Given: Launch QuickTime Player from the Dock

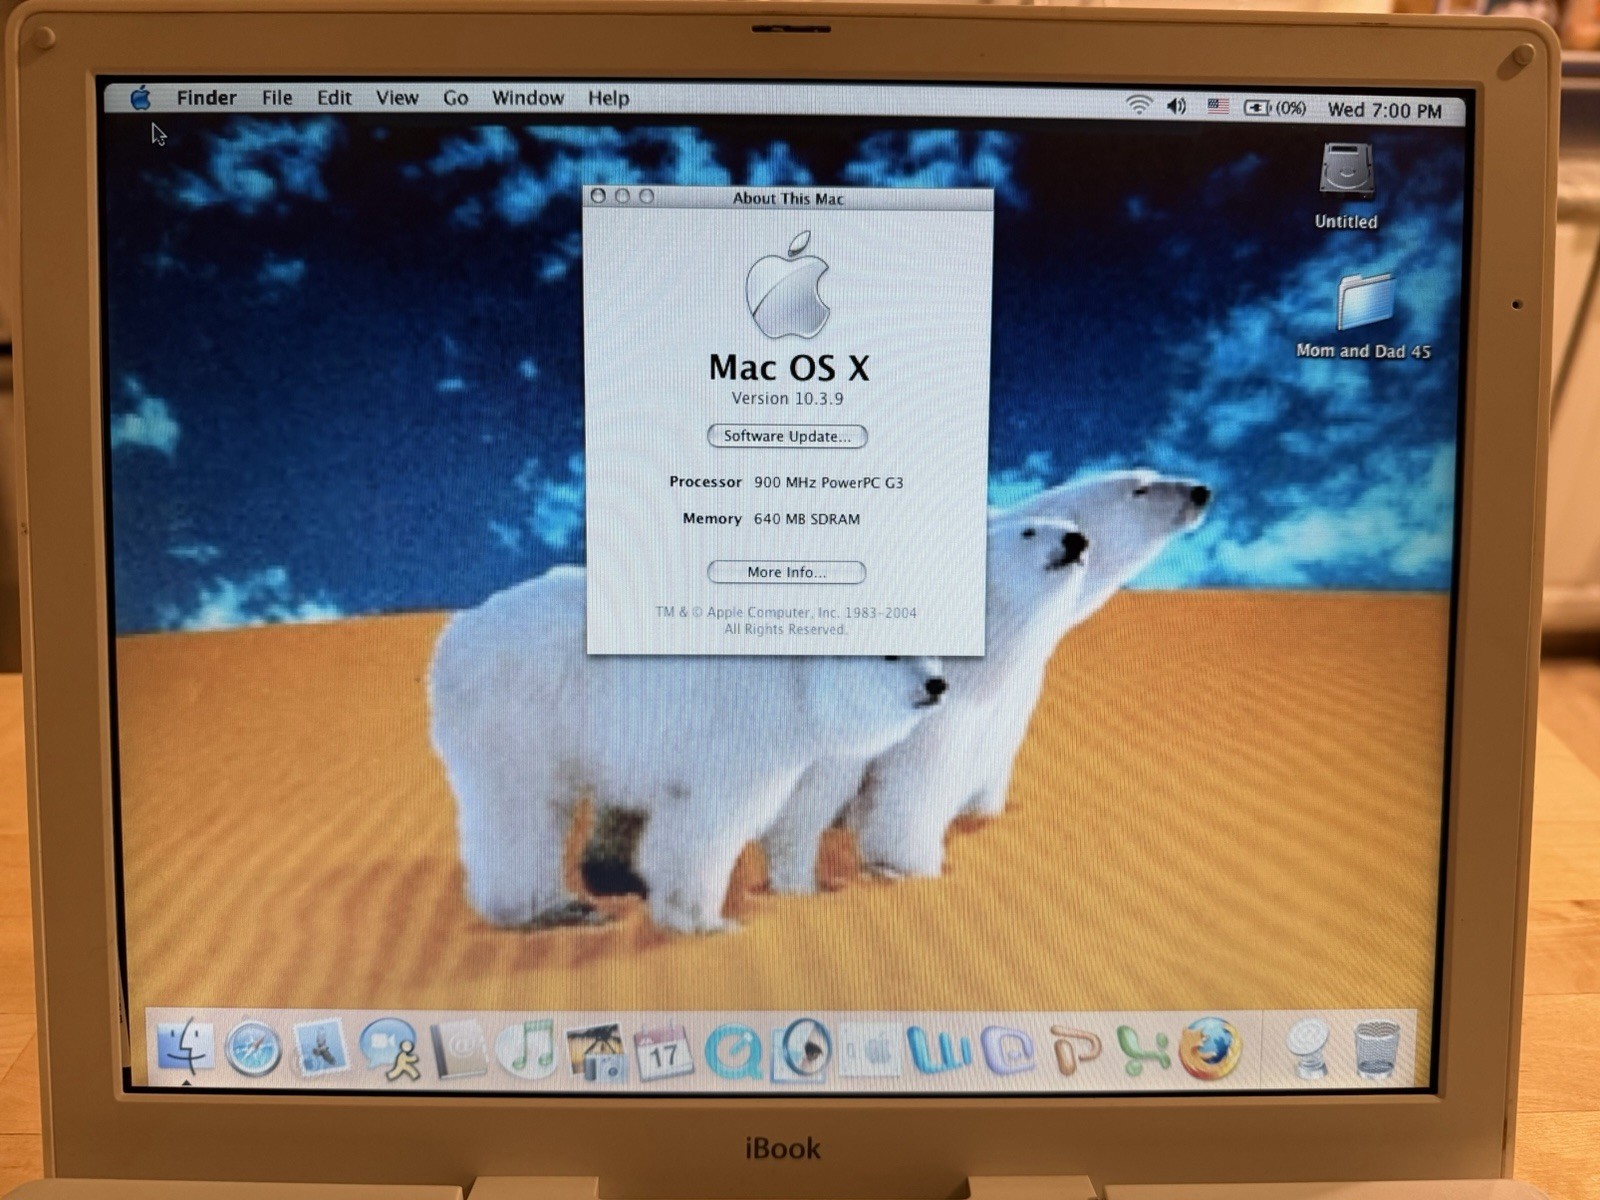Looking at the screenshot, I should pyautogui.click(x=733, y=1052).
